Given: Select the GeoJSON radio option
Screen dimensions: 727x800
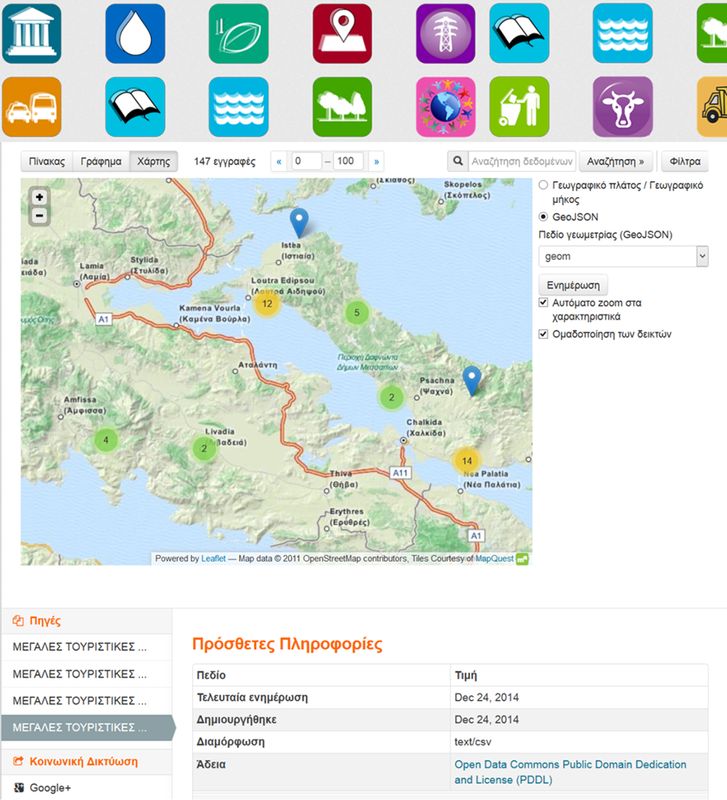Looking at the screenshot, I should [x=544, y=217].
